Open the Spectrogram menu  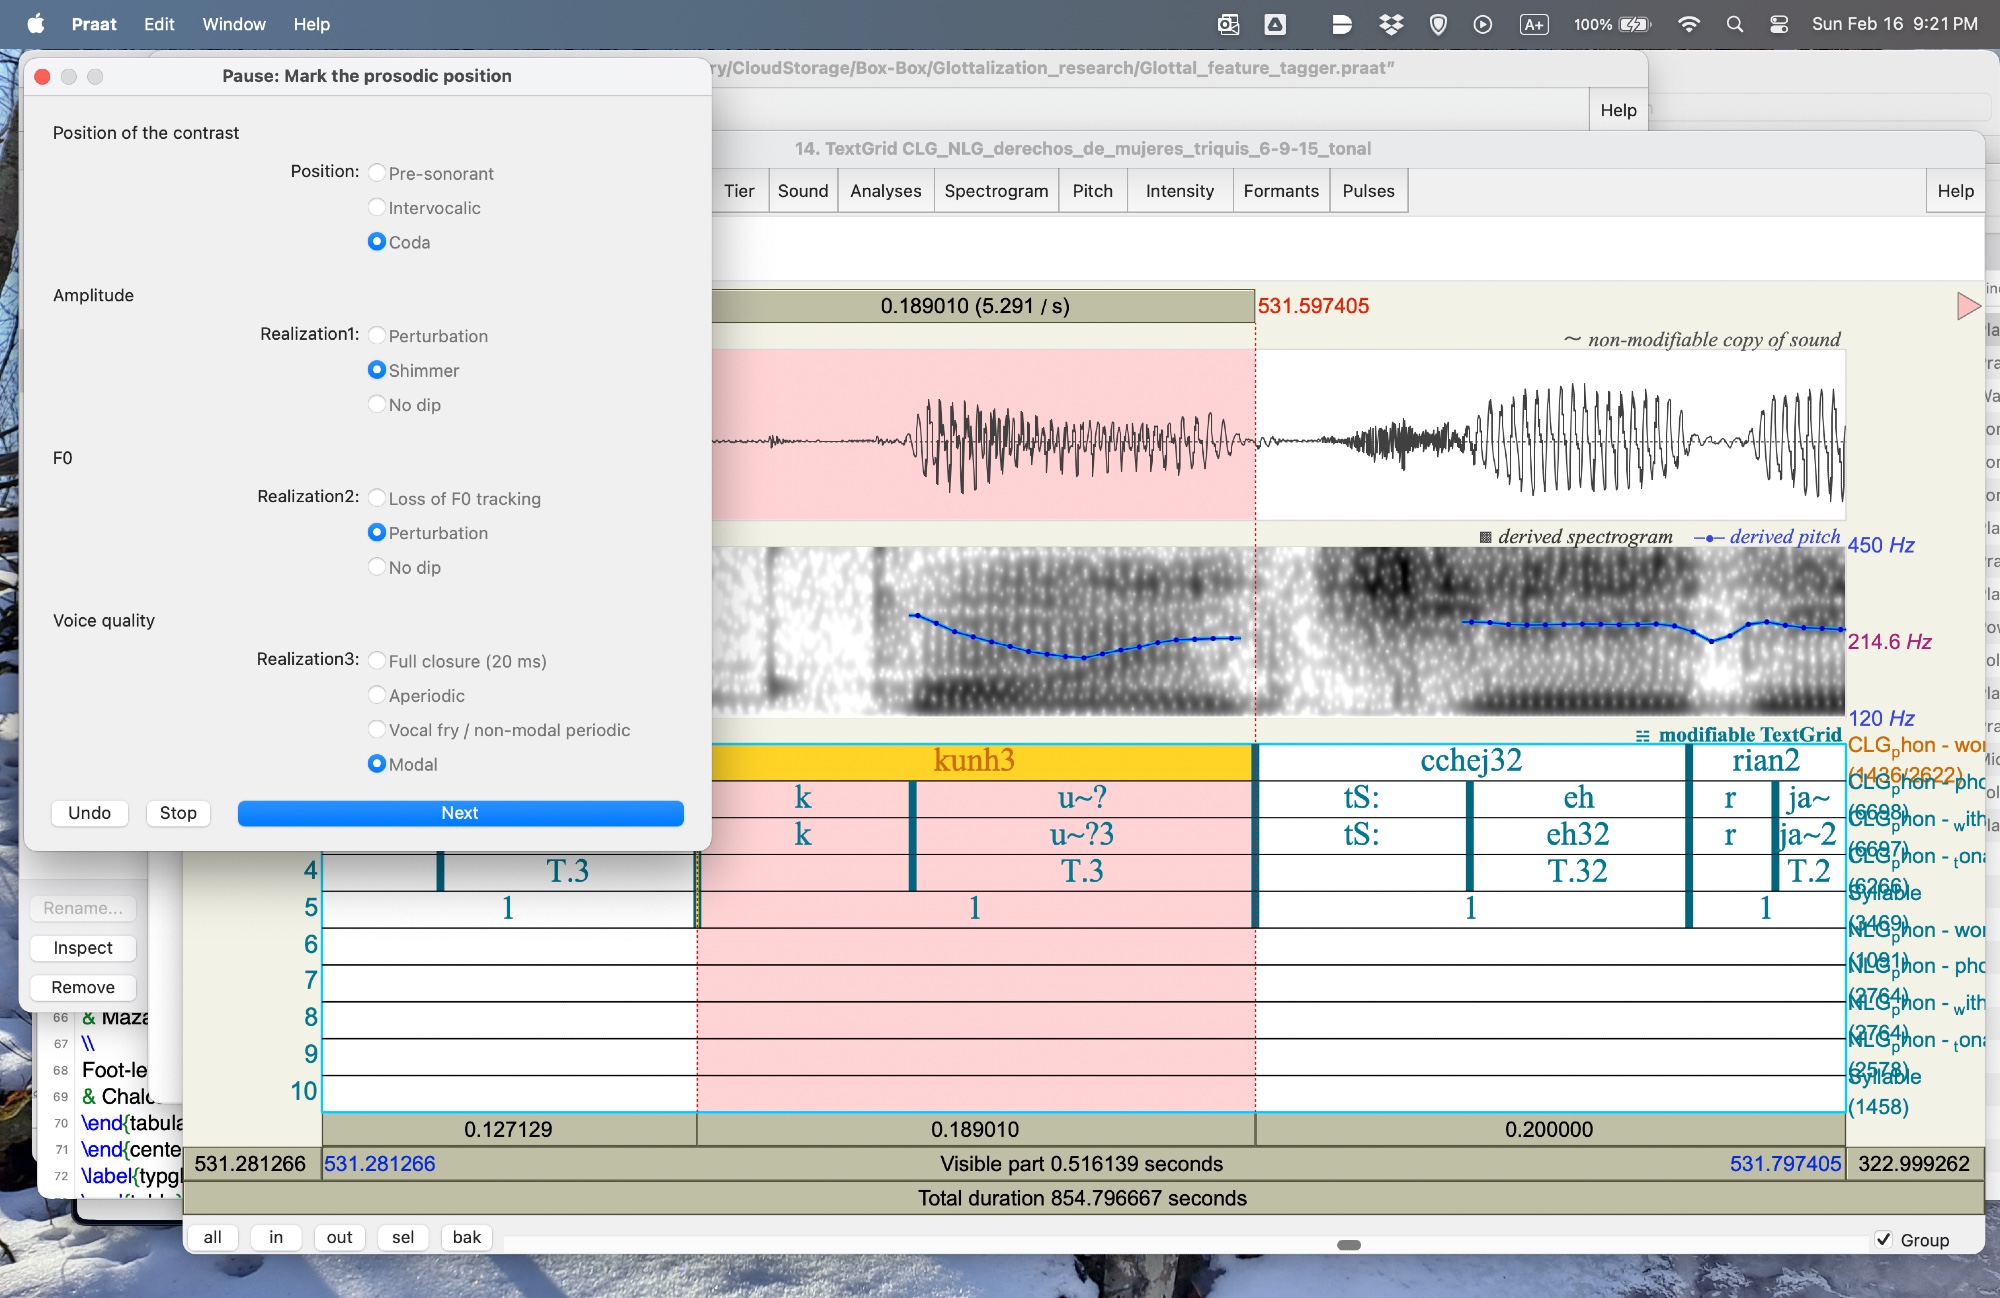(x=996, y=191)
